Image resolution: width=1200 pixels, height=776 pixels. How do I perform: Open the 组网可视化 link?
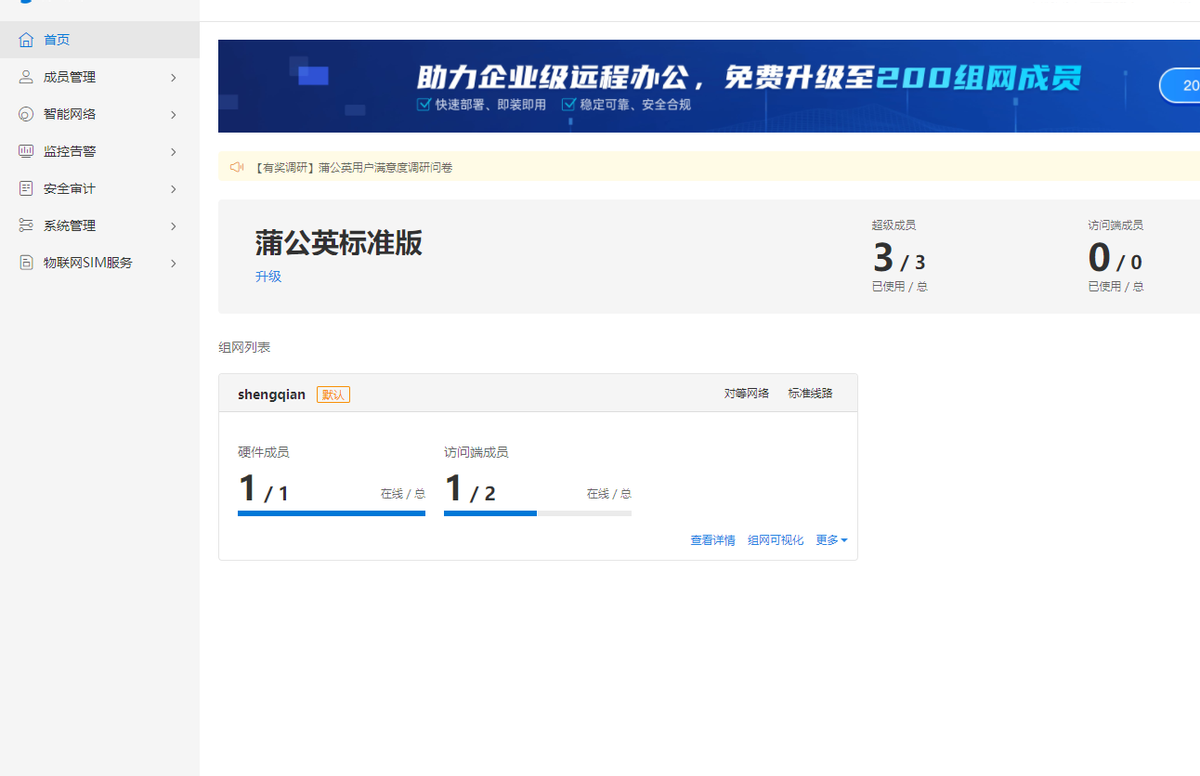coord(775,540)
